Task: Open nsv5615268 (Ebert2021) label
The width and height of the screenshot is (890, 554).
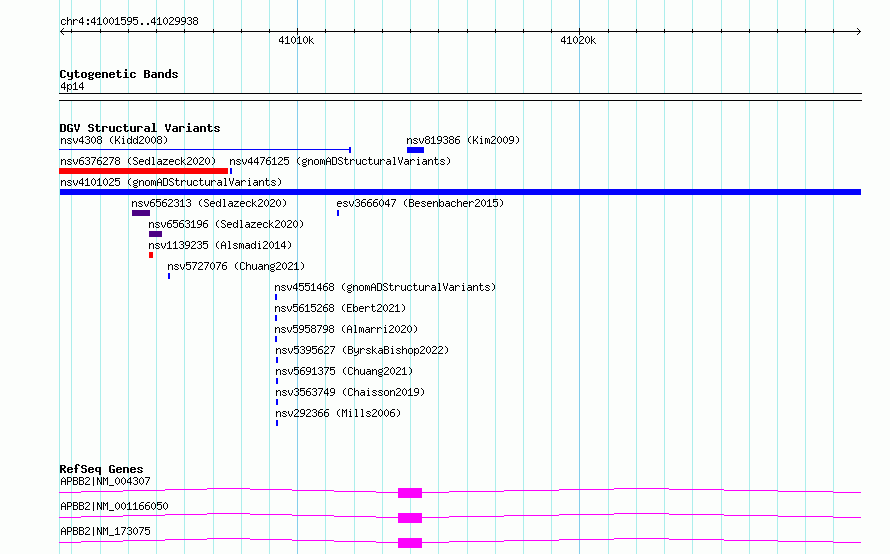Action: [340, 308]
